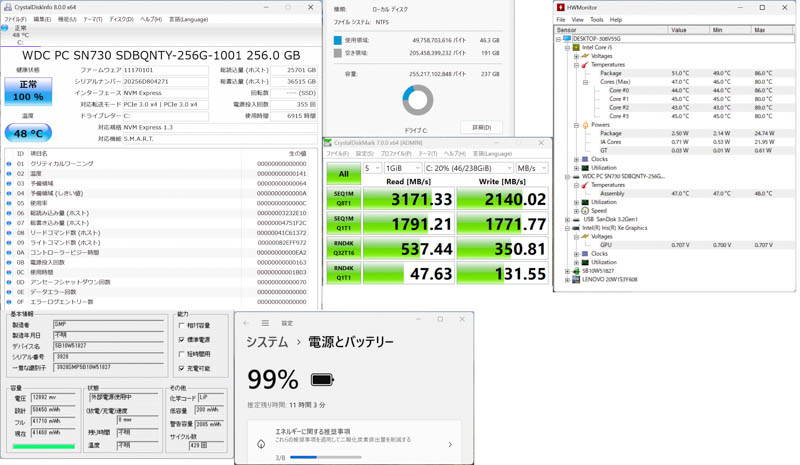Click the Voltages lightning icon under Iris Xe Graphics
This screenshot has width=800, height=465.
coord(585,237)
